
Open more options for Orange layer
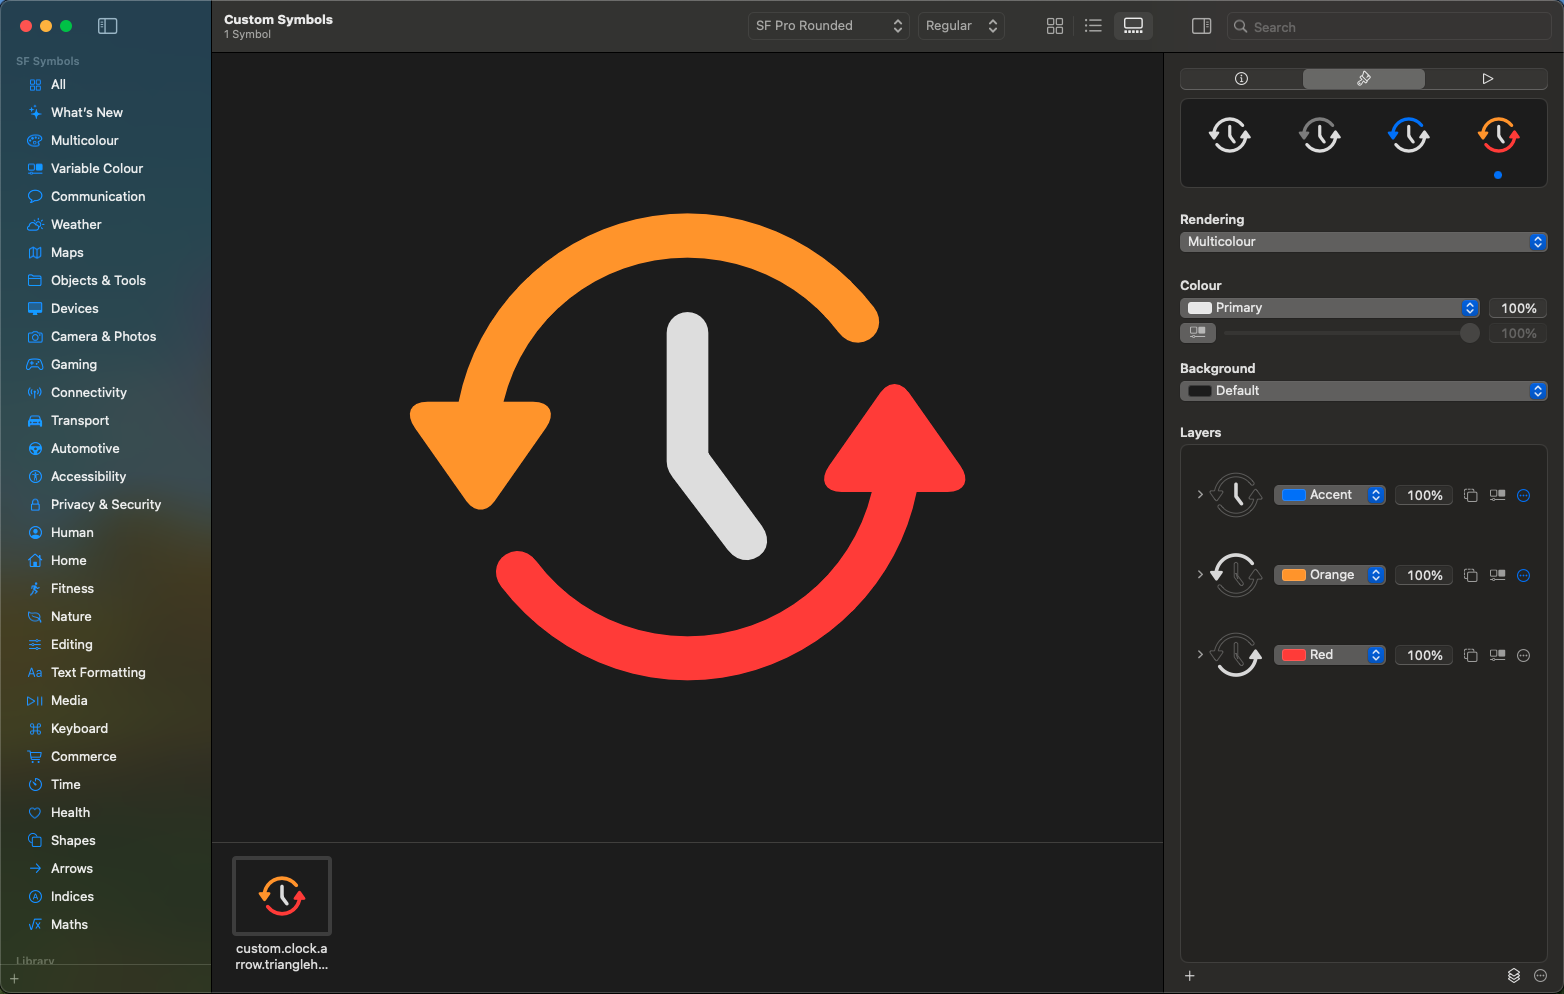(x=1524, y=575)
